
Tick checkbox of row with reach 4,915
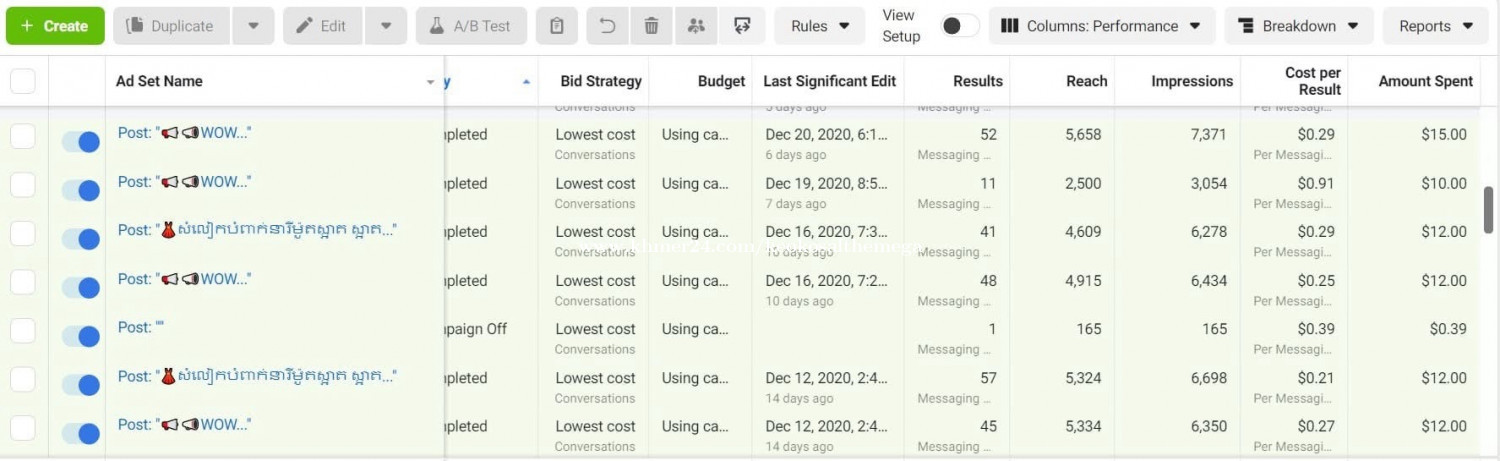(x=22, y=282)
